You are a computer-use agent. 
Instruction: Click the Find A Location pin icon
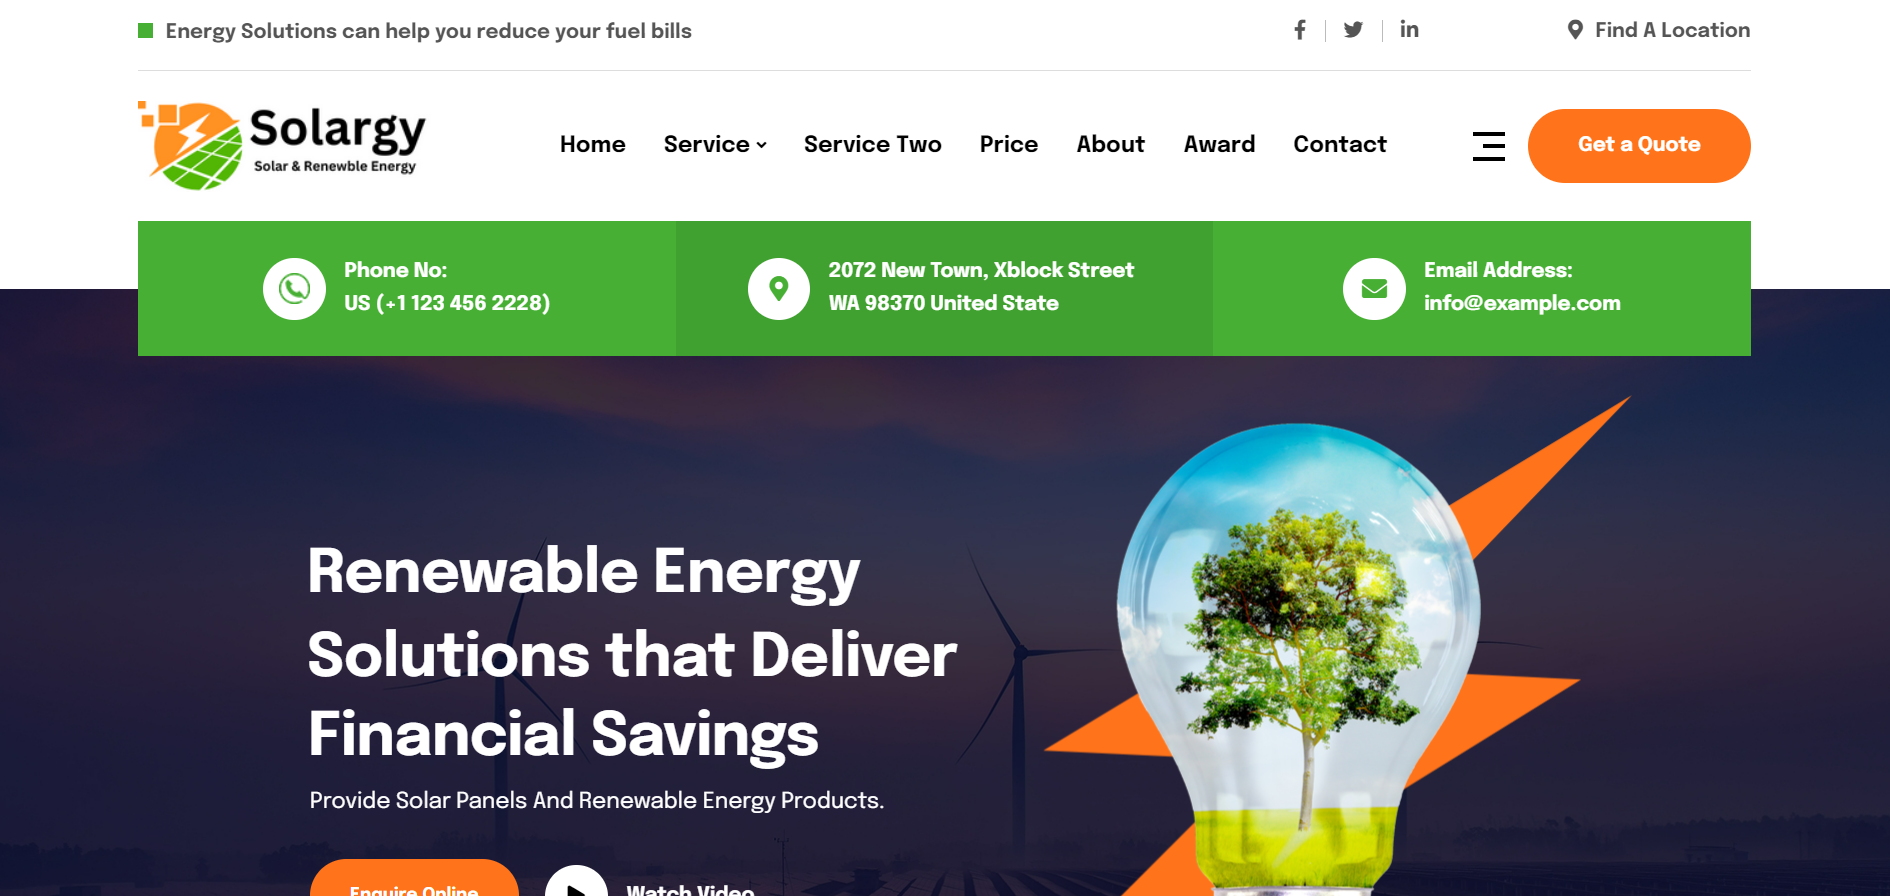coord(1575,30)
